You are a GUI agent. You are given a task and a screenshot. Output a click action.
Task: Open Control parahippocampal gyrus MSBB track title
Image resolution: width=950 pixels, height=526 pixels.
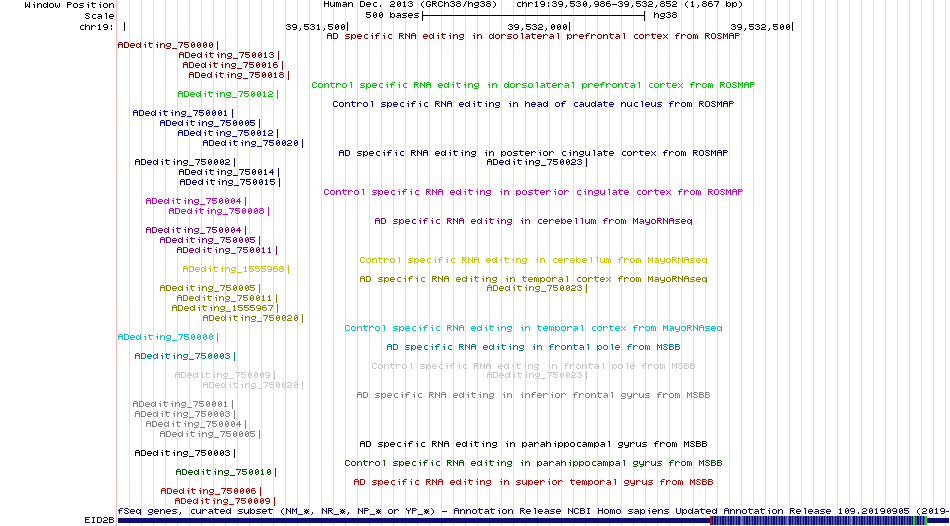(533, 463)
